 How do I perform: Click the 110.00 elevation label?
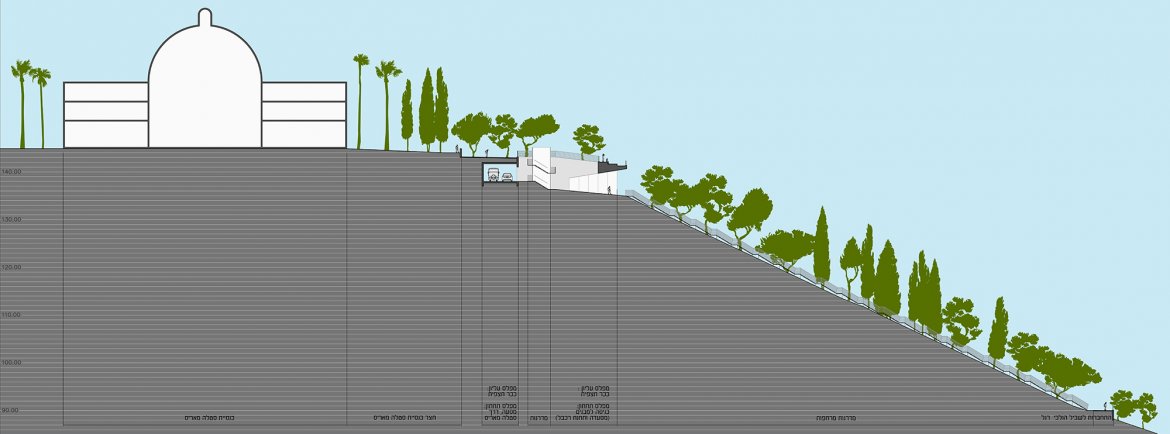[12, 315]
